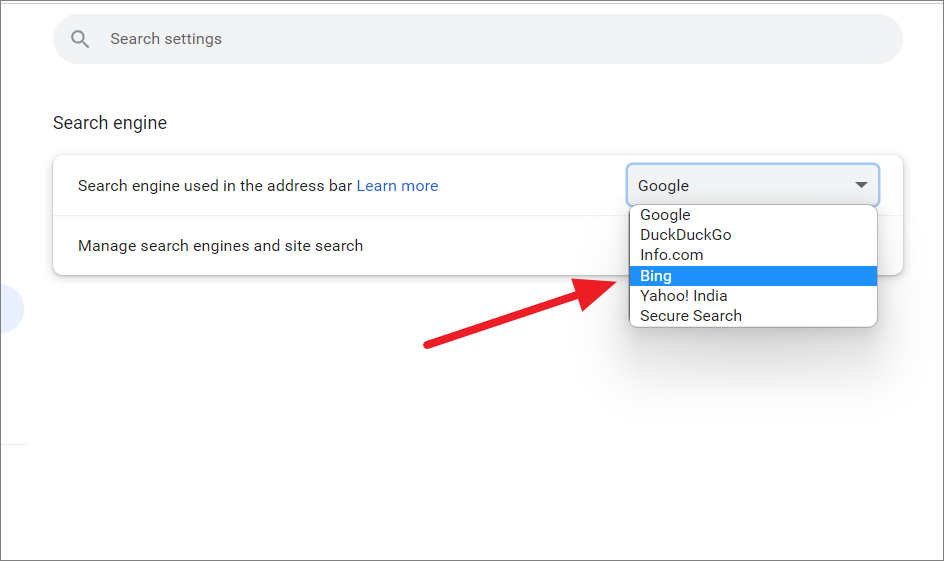Choose Yahoo! India option

coord(753,296)
